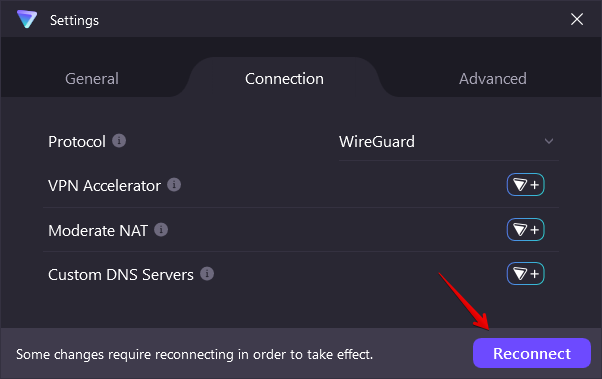Click the Moderate NAT Plus upgrade badge
This screenshot has height=379, width=602.
(526, 230)
